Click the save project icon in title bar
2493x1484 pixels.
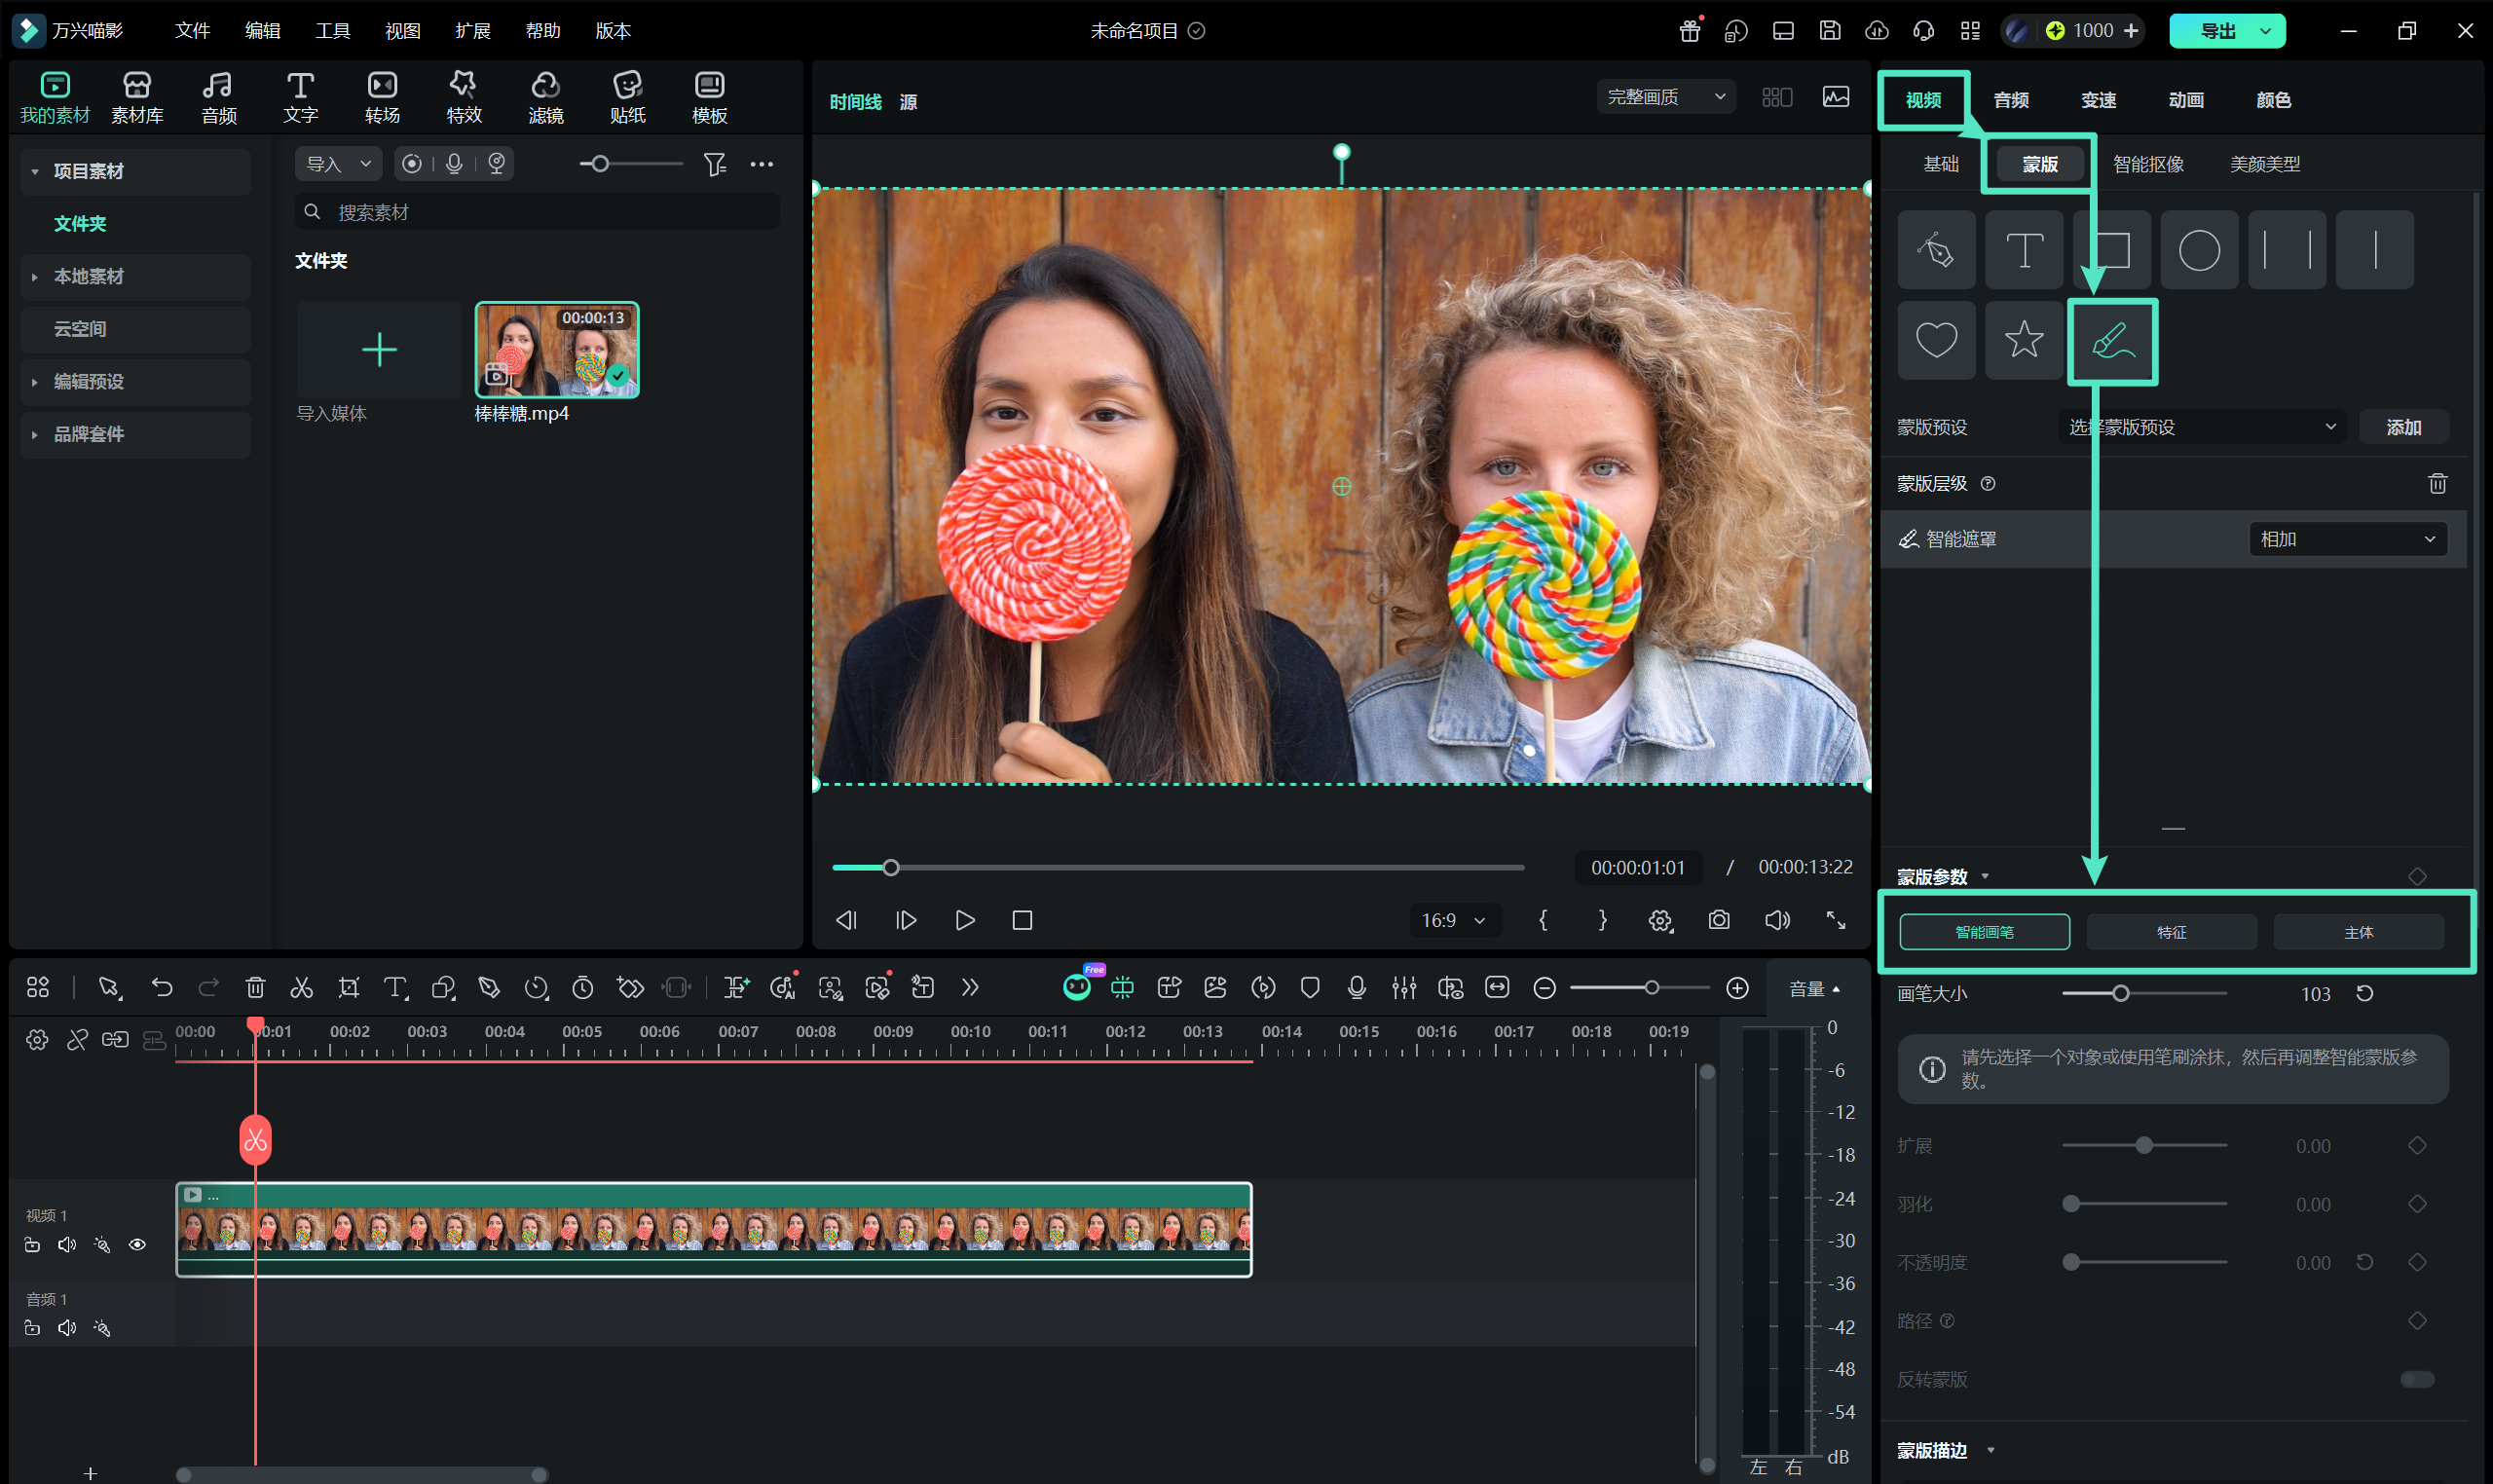(x=1830, y=31)
